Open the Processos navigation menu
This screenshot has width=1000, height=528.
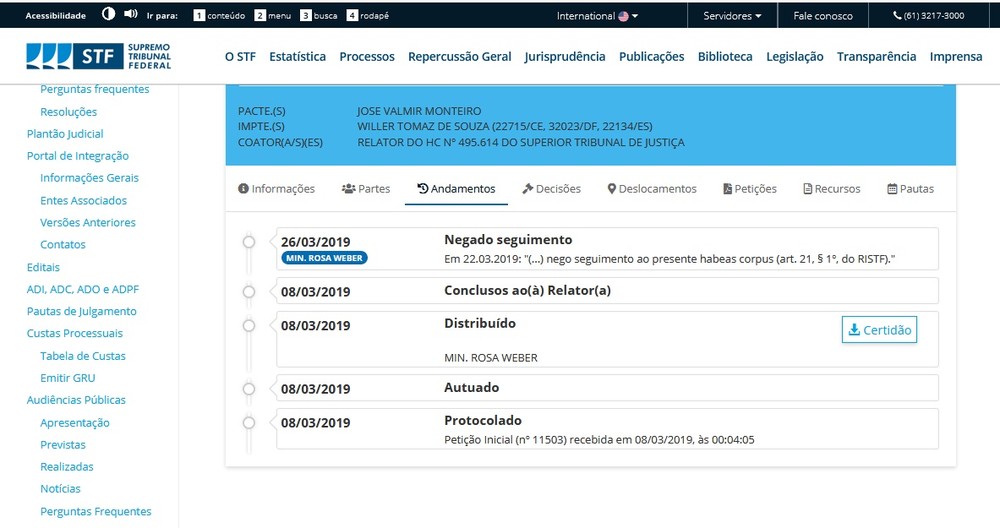[367, 57]
